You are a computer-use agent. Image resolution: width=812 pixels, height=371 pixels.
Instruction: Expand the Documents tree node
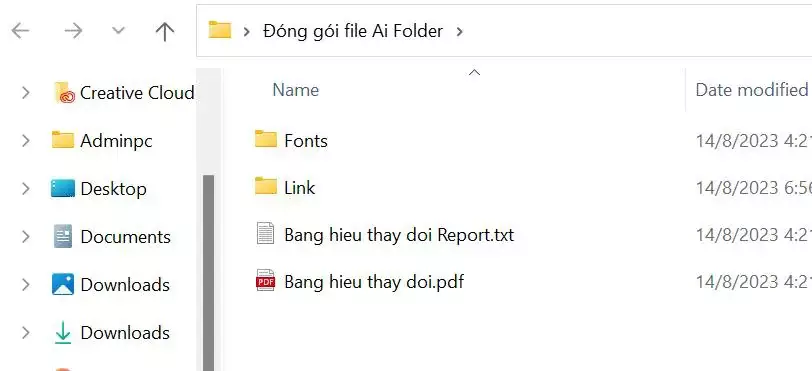[25, 237]
